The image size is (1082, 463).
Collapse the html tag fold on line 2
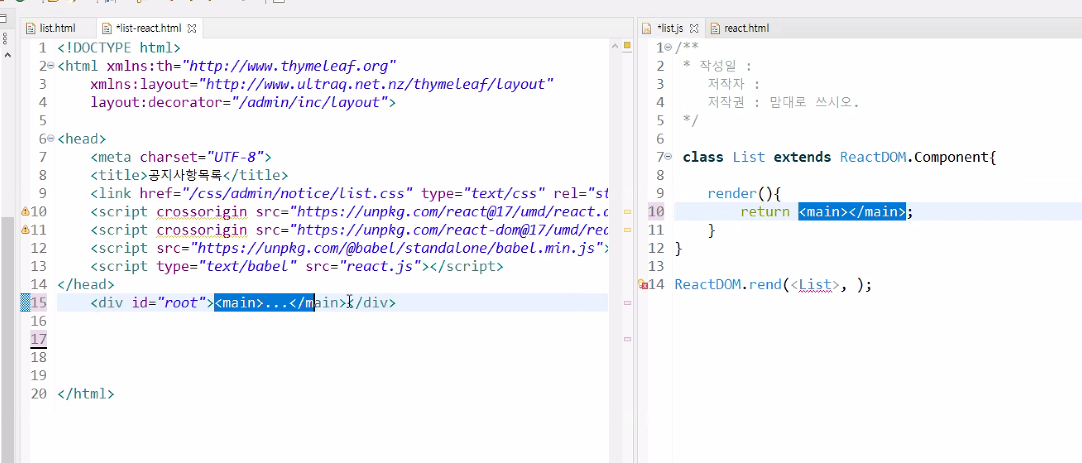51,66
